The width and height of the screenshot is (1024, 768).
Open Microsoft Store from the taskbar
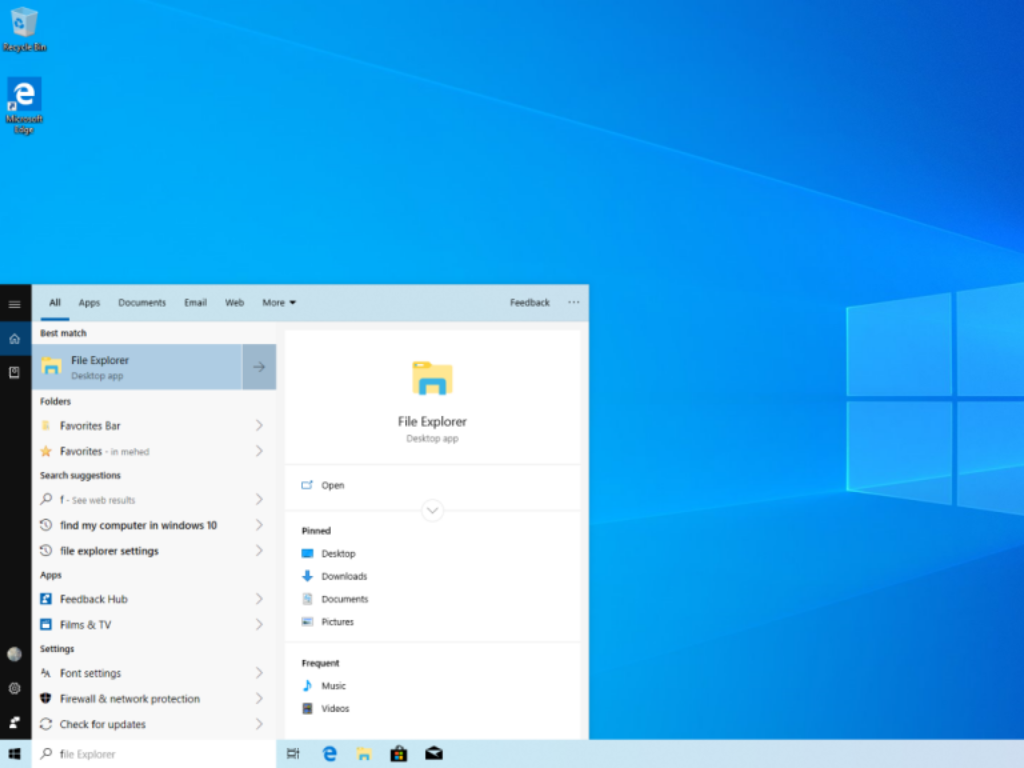(x=398, y=754)
